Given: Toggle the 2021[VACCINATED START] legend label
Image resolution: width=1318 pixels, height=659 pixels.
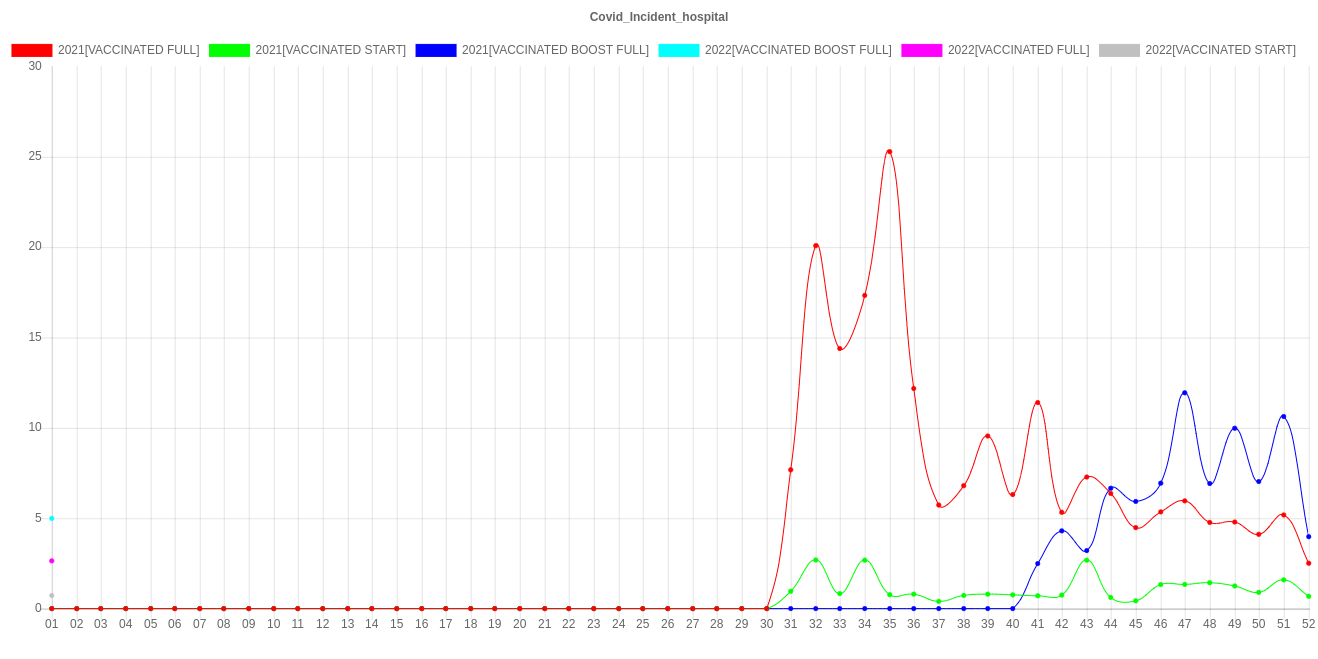Looking at the screenshot, I should (x=331, y=50).
